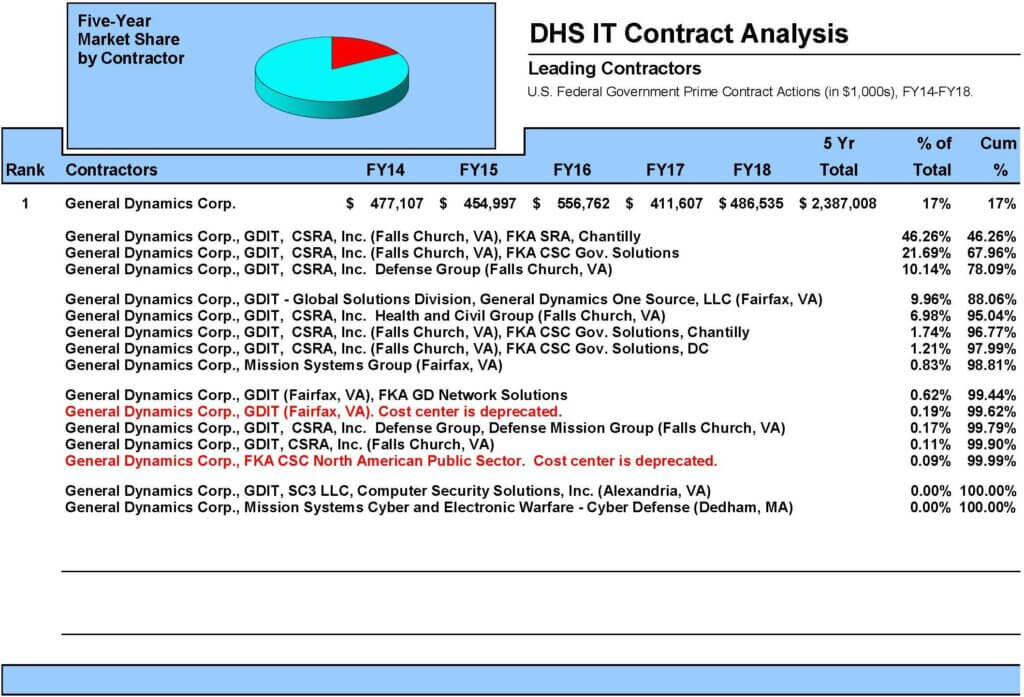Click the 'Contractors' column header
The image size is (1024, 697).
(112, 170)
